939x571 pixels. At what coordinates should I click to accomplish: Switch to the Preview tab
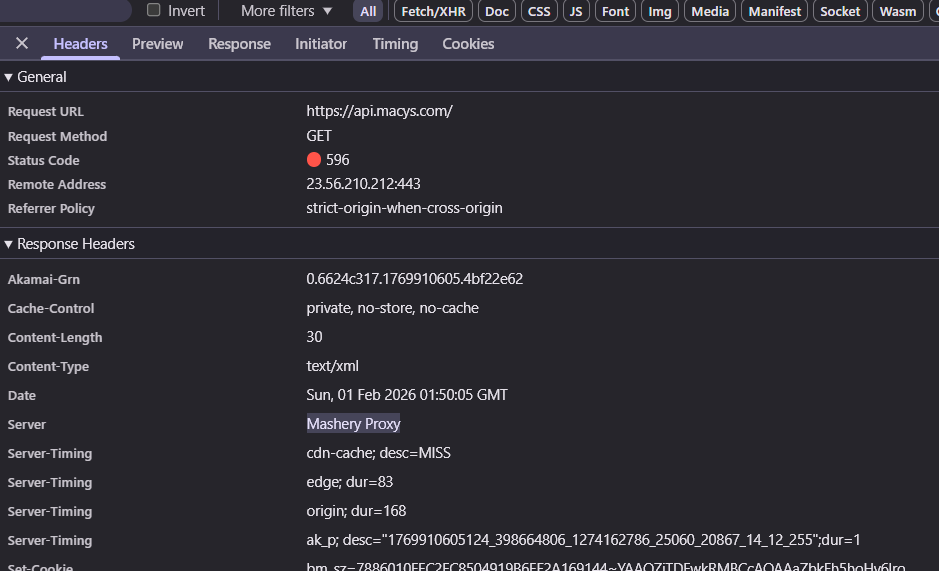[x=157, y=44]
